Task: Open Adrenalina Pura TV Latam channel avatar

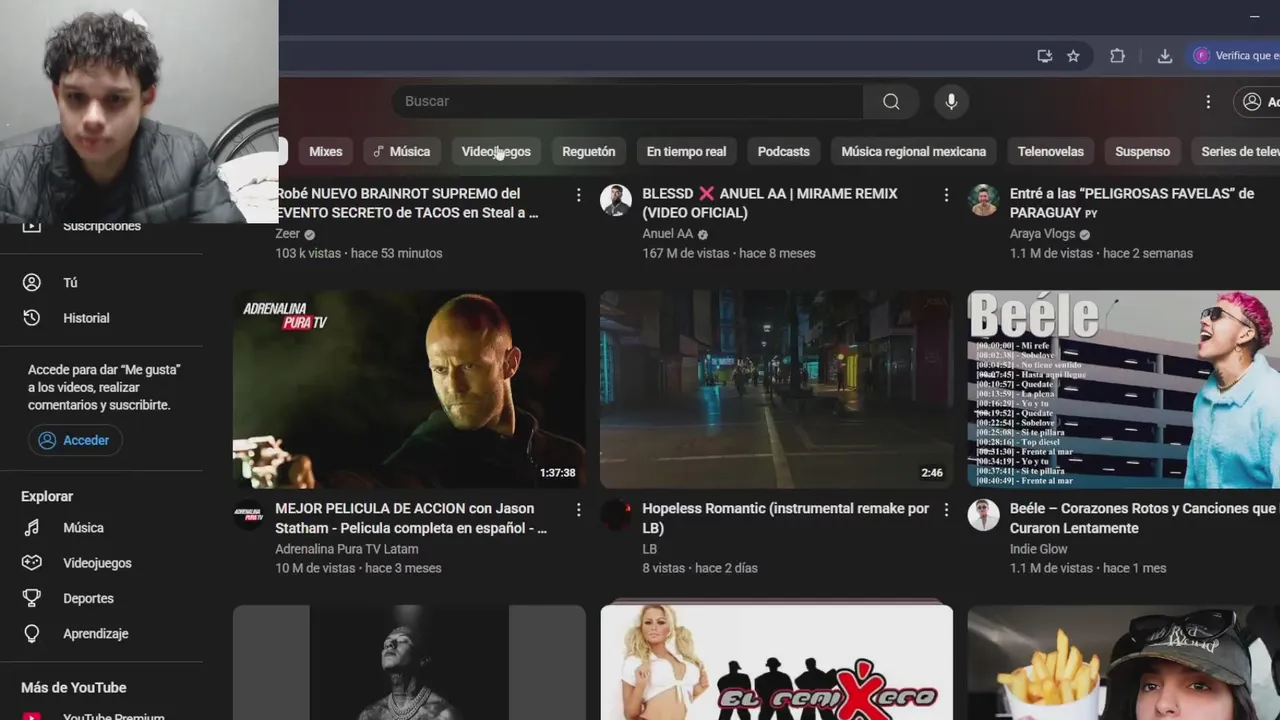Action: point(249,515)
